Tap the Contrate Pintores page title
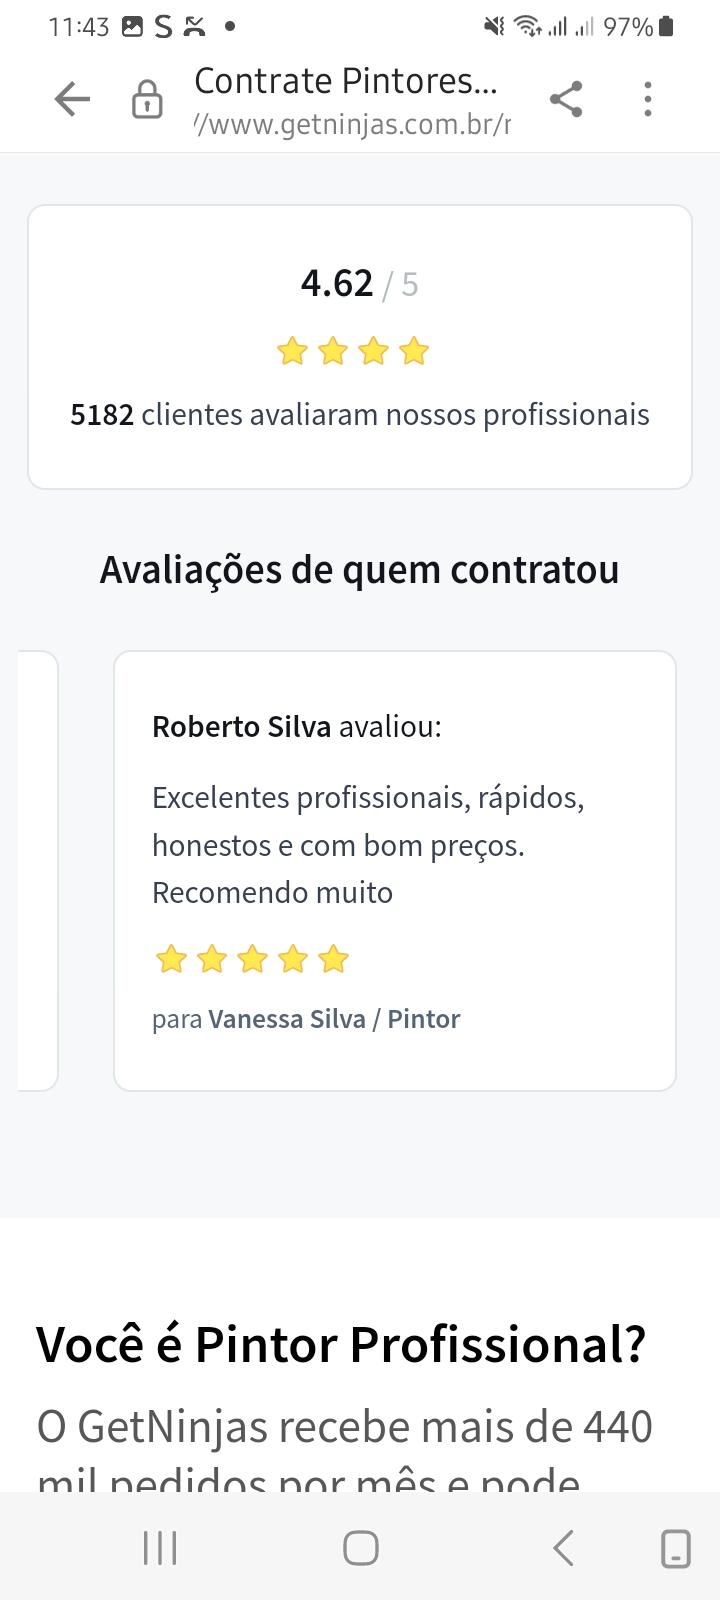Screen dimensions: 720x1600 coord(345,81)
